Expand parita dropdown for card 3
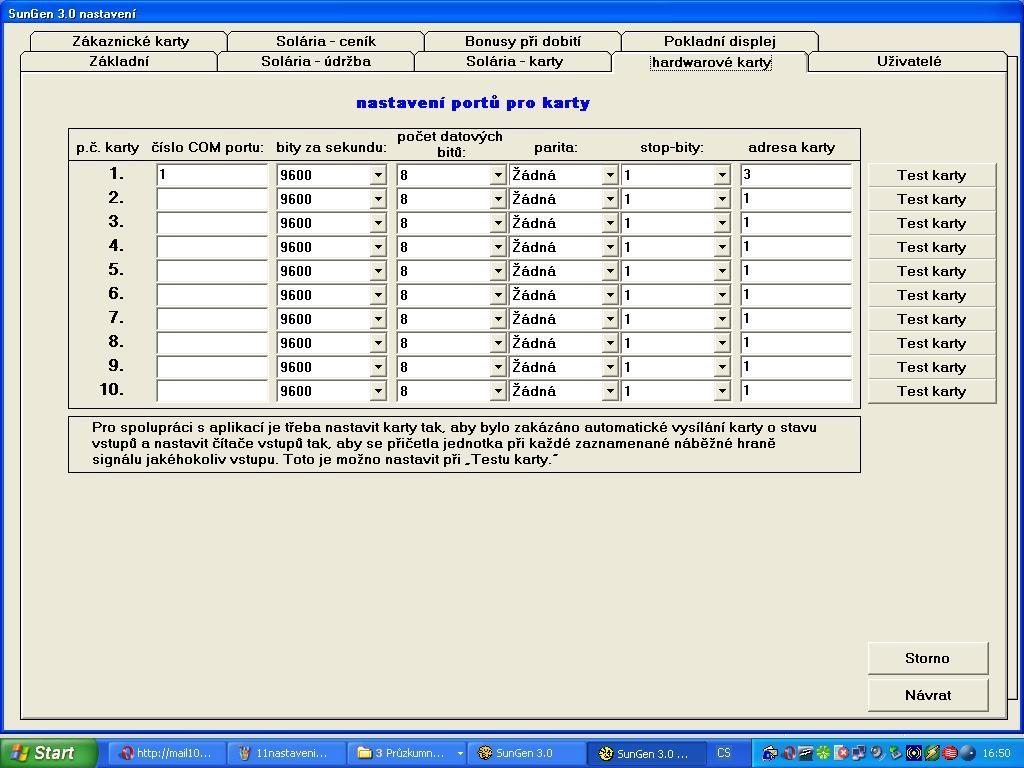1024x768 pixels. pos(610,223)
